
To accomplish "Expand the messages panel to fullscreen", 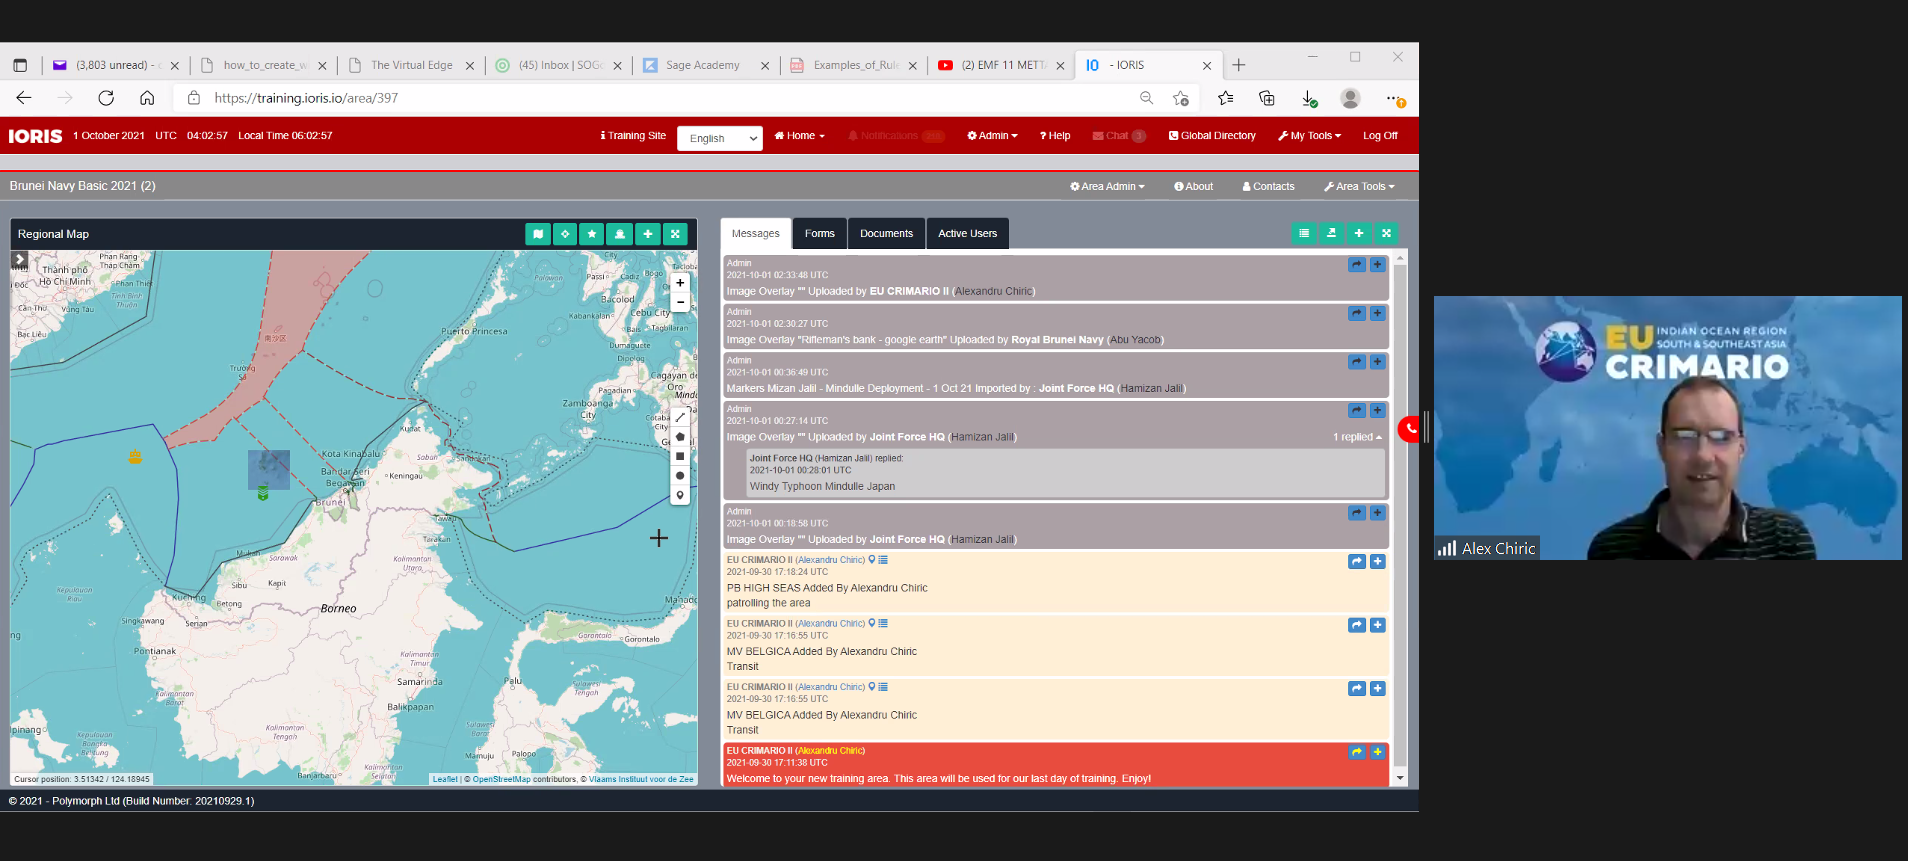I will click(1386, 233).
